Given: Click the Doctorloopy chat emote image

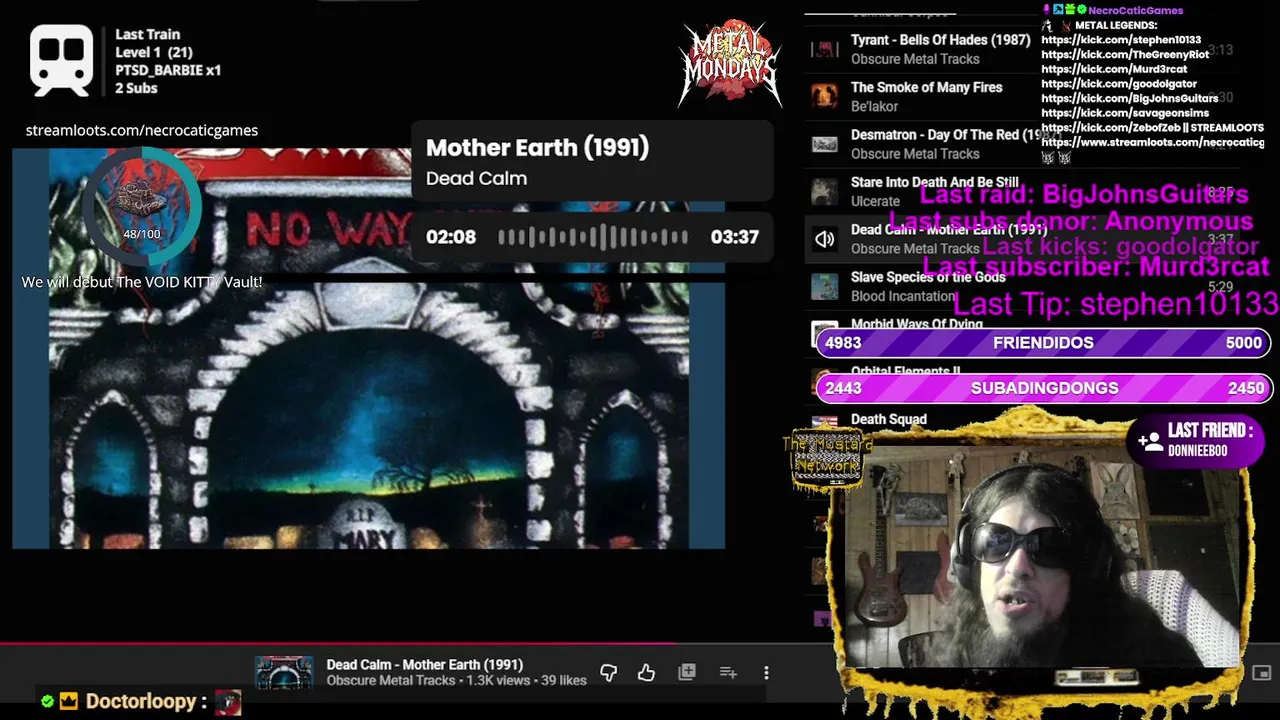Looking at the screenshot, I should pos(228,702).
